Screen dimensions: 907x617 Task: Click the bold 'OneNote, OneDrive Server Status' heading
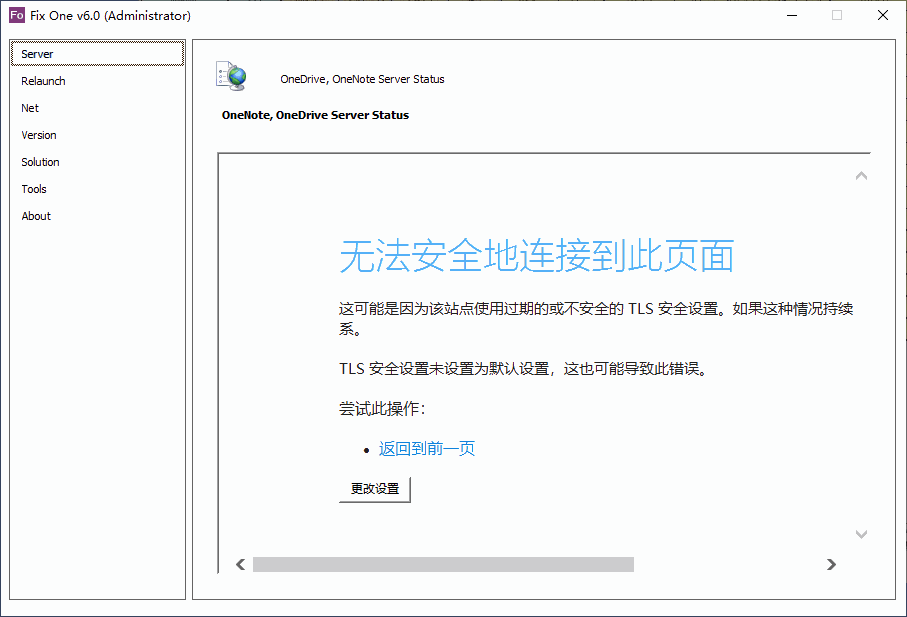(x=315, y=115)
